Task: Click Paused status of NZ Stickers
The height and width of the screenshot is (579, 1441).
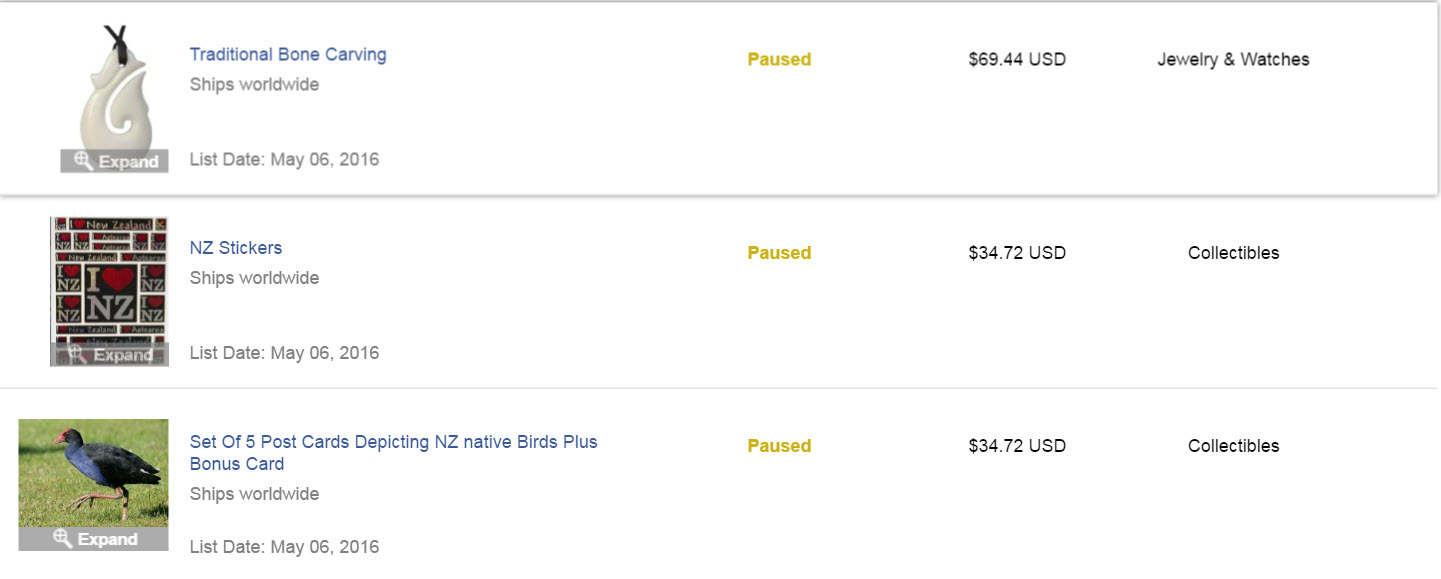Action: pyautogui.click(x=779, y=253)
